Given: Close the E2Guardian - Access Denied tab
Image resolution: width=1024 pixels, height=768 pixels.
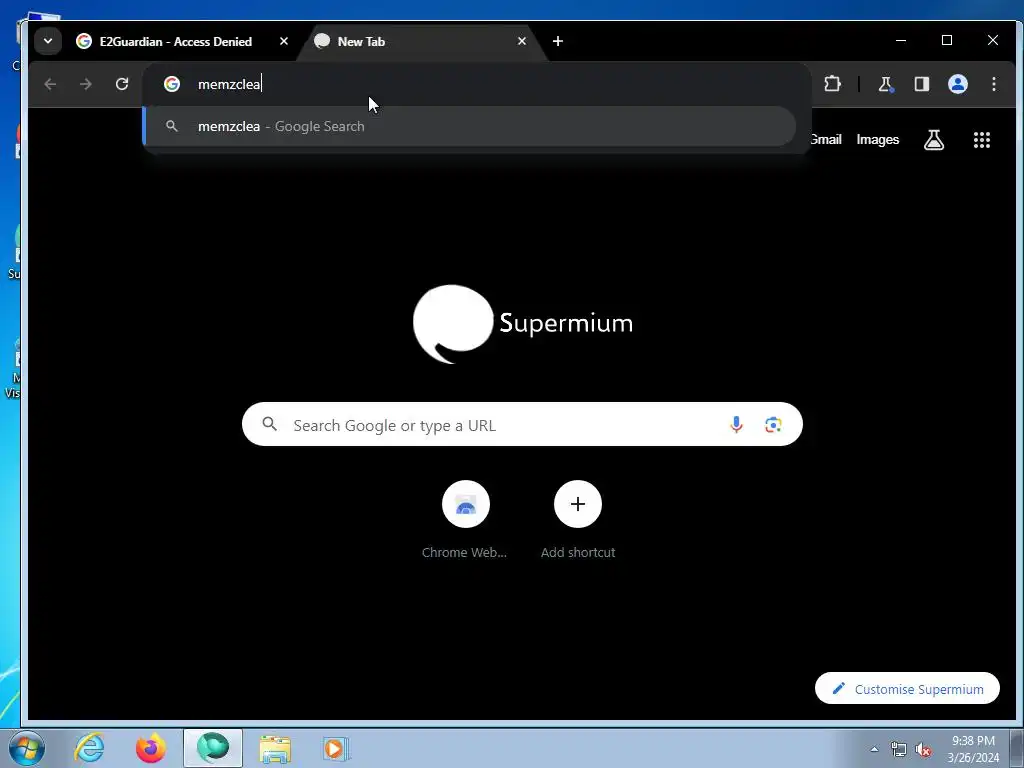Looking at the screenshot, I should pos(283,41).
